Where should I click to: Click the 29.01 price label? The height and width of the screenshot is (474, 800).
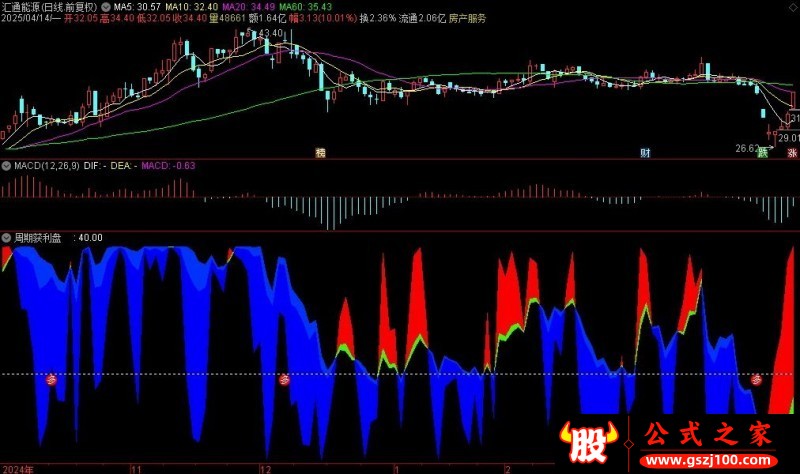tap(789, 138)
